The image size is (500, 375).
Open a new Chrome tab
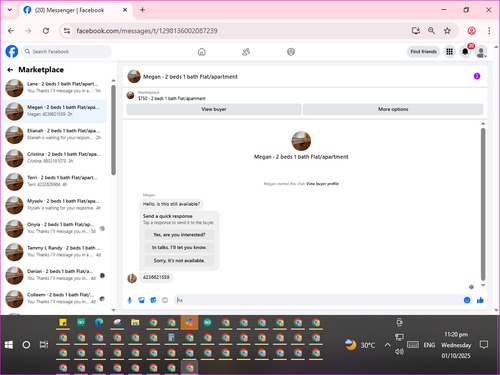[142, 10]
